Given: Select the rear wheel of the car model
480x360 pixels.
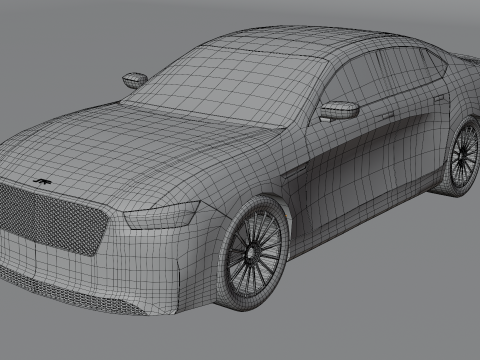Looking at the screenshot, I should point(462,156).
